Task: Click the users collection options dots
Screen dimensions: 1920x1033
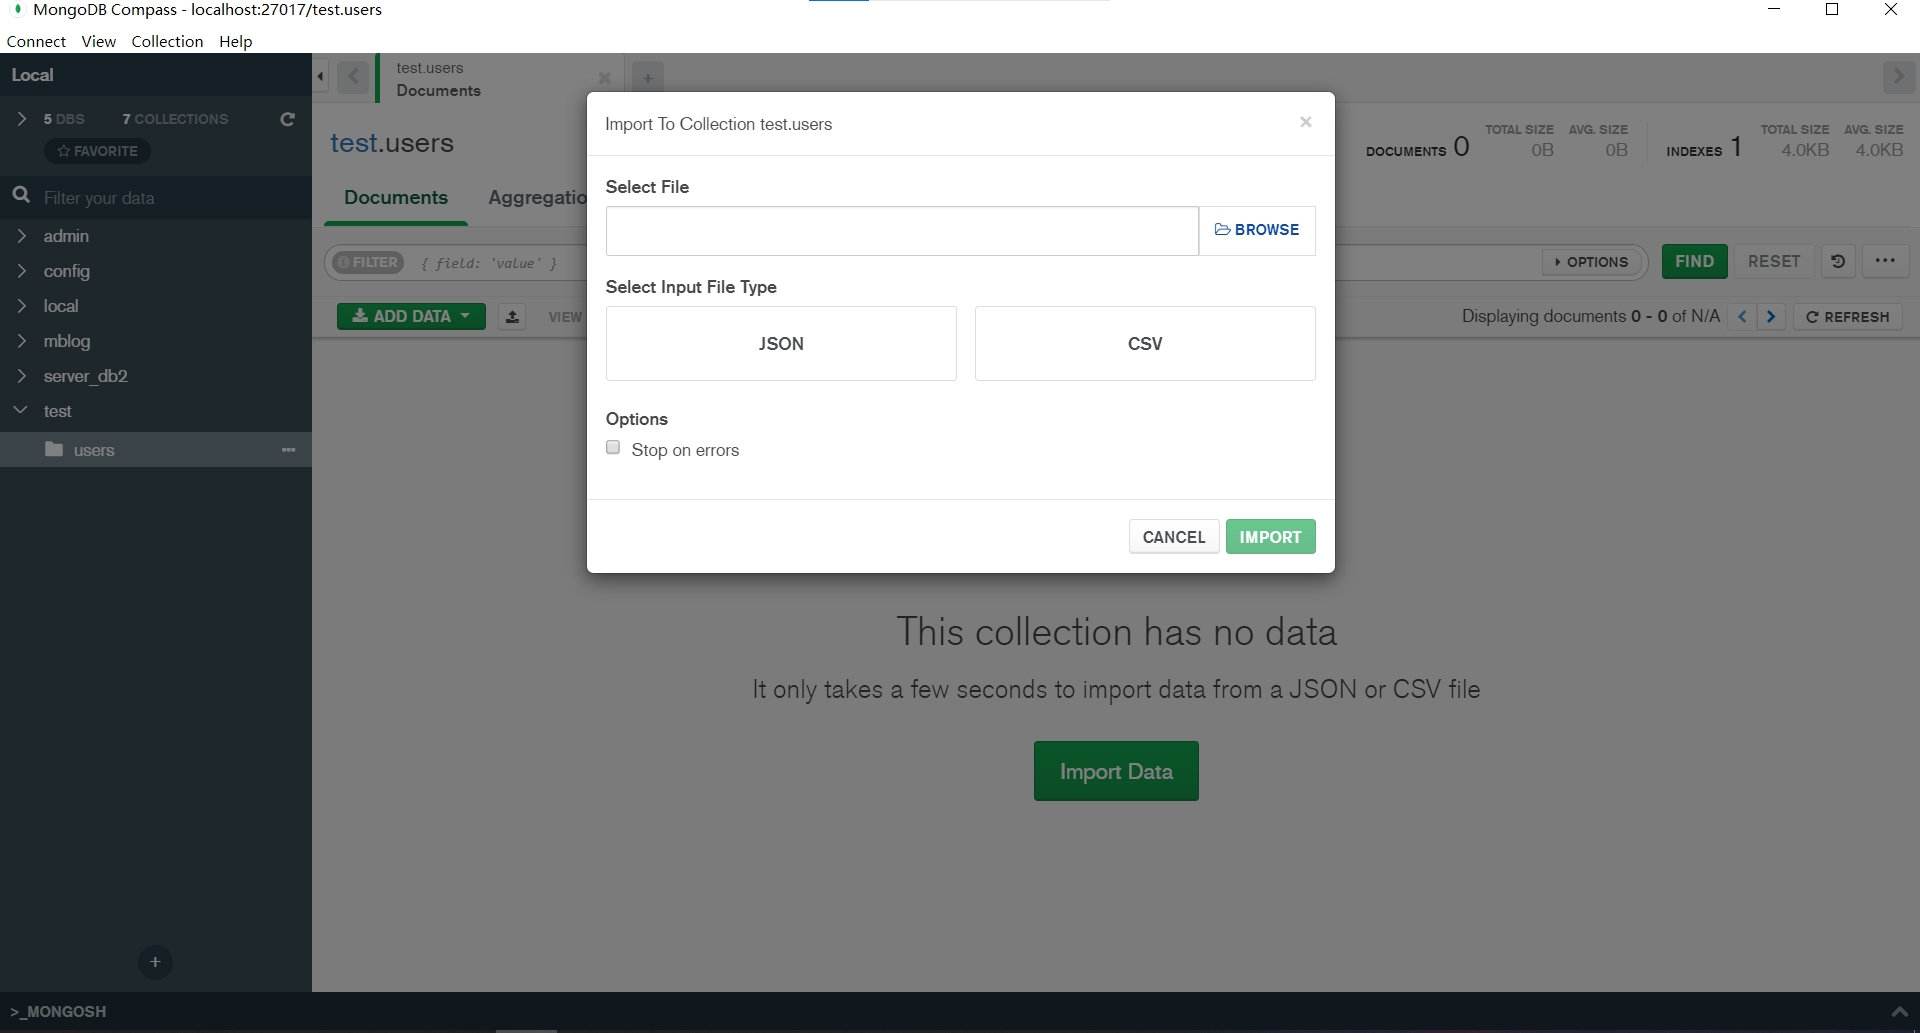Action: click(x=289, y=450)
